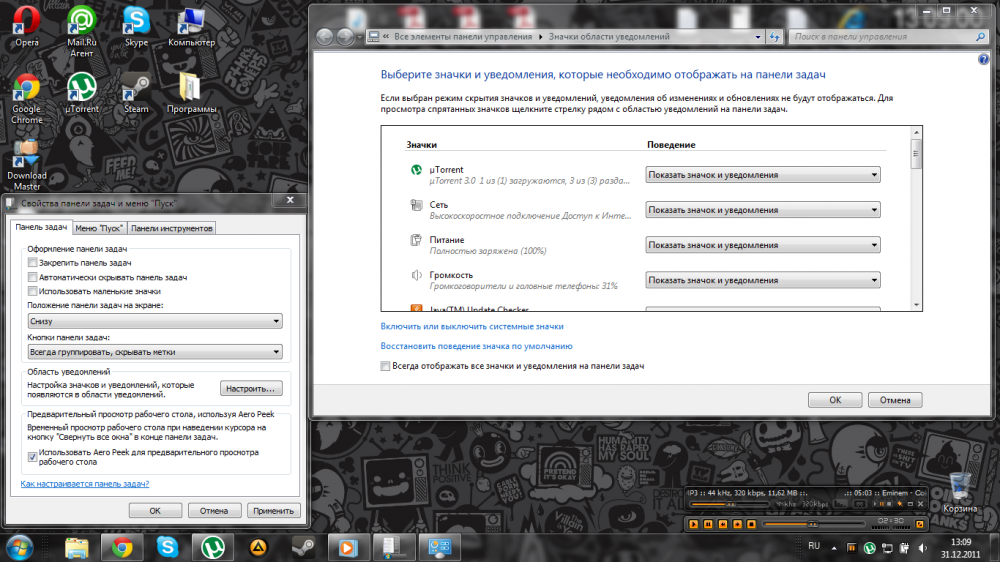
Task: Click Все элементы панели управления breadcrumb
Action: coord(462,37)
